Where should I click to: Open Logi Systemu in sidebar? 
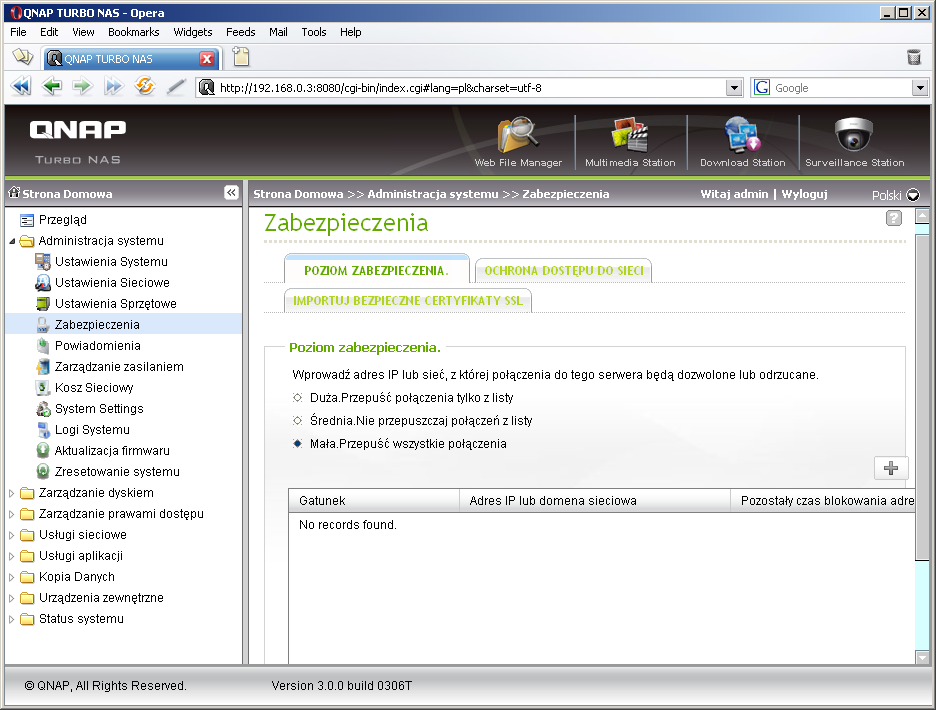click(92, 430)
